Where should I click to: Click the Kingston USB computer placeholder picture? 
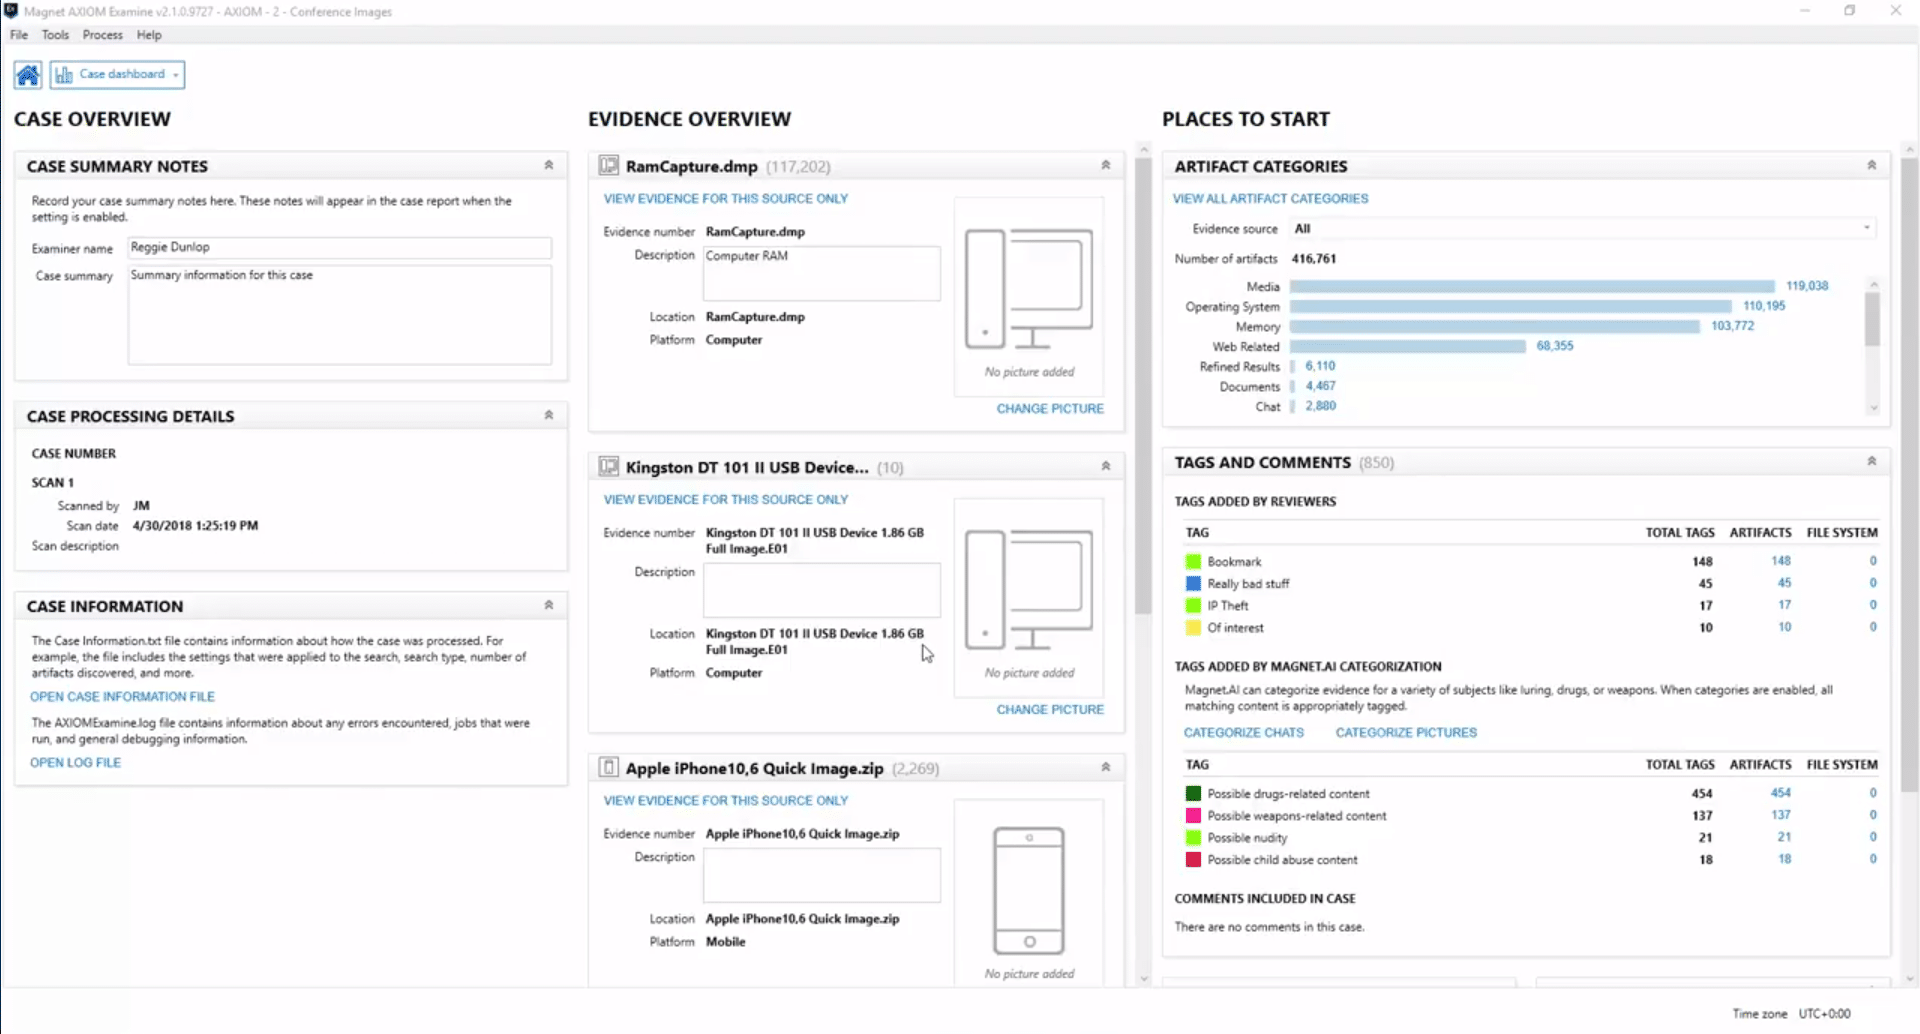click(1029, 590)
